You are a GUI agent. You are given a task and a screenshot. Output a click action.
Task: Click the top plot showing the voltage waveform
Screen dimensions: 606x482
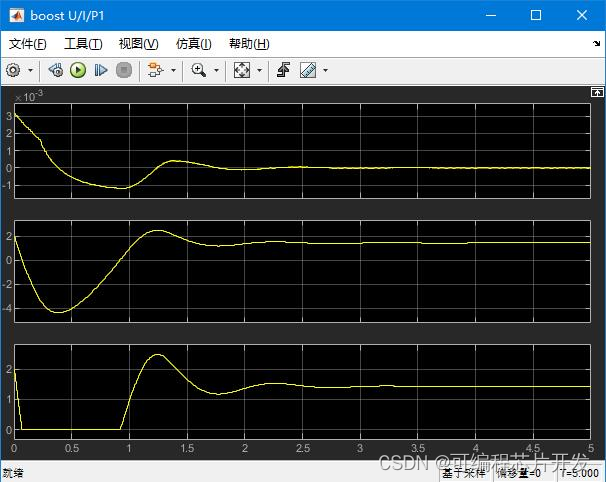click(x=302, y=151)
